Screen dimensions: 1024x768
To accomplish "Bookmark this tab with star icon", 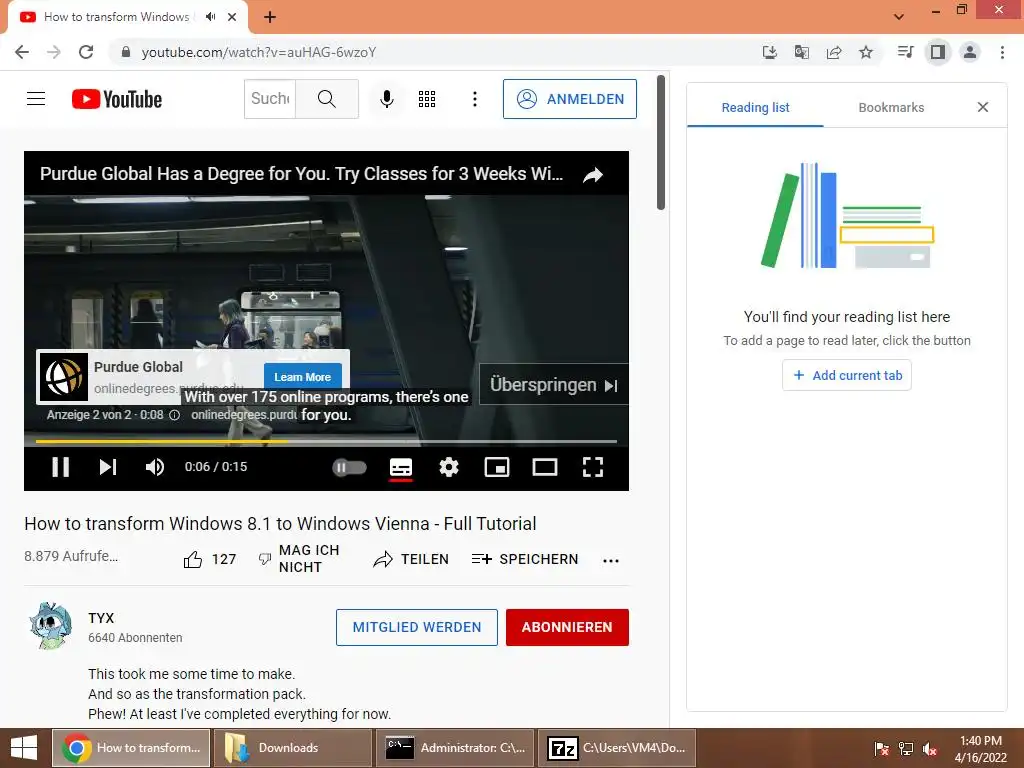I will tap(866, 52).
